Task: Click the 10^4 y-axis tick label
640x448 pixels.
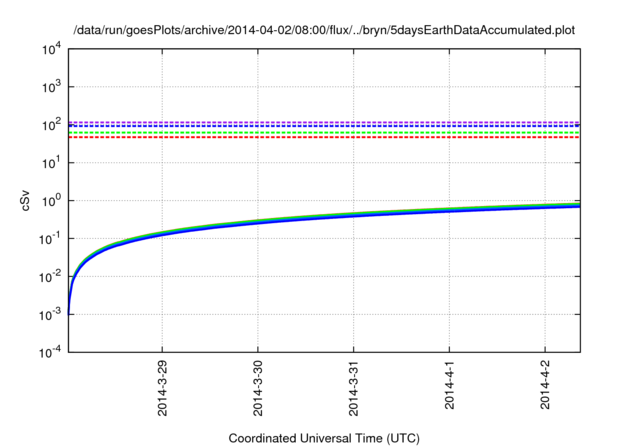Action: pos(52,50)
